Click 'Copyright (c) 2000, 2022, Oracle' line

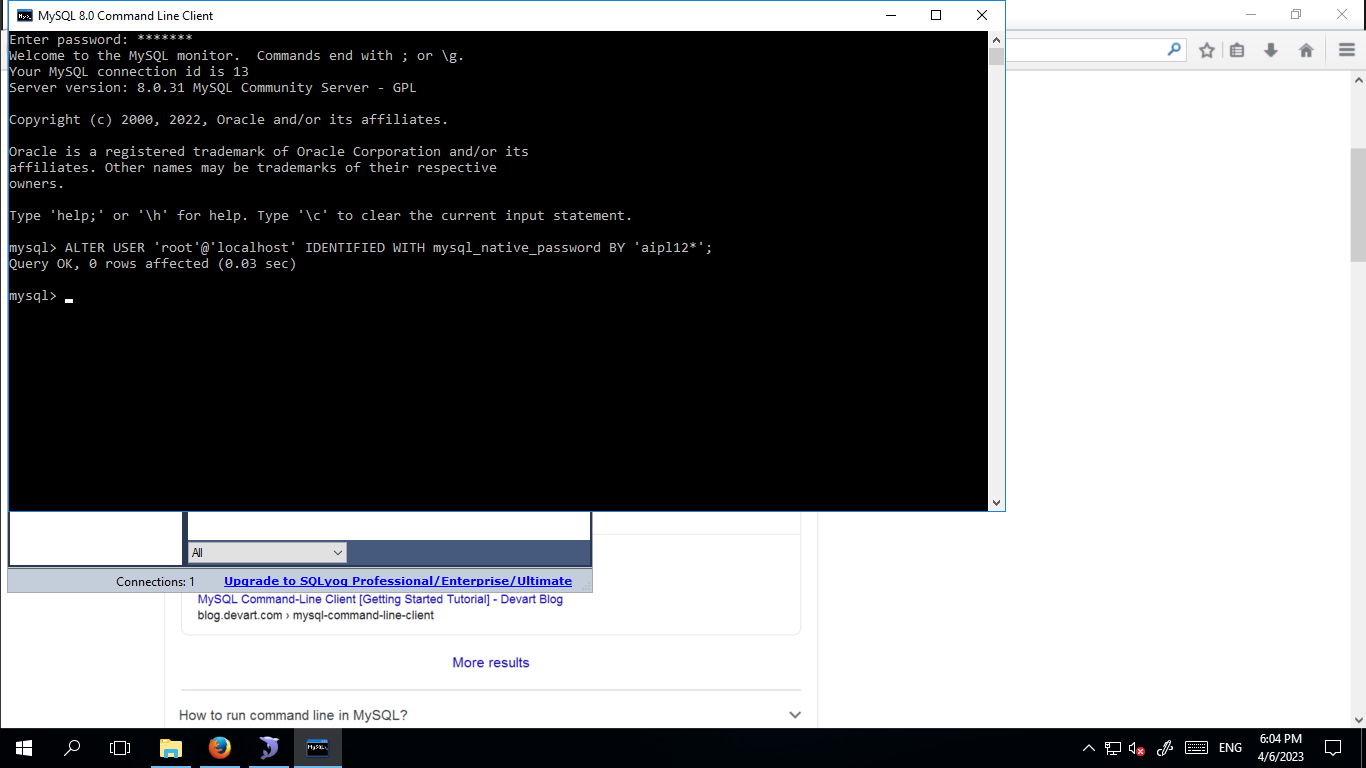pyautogui.click(x=229, y=120)
